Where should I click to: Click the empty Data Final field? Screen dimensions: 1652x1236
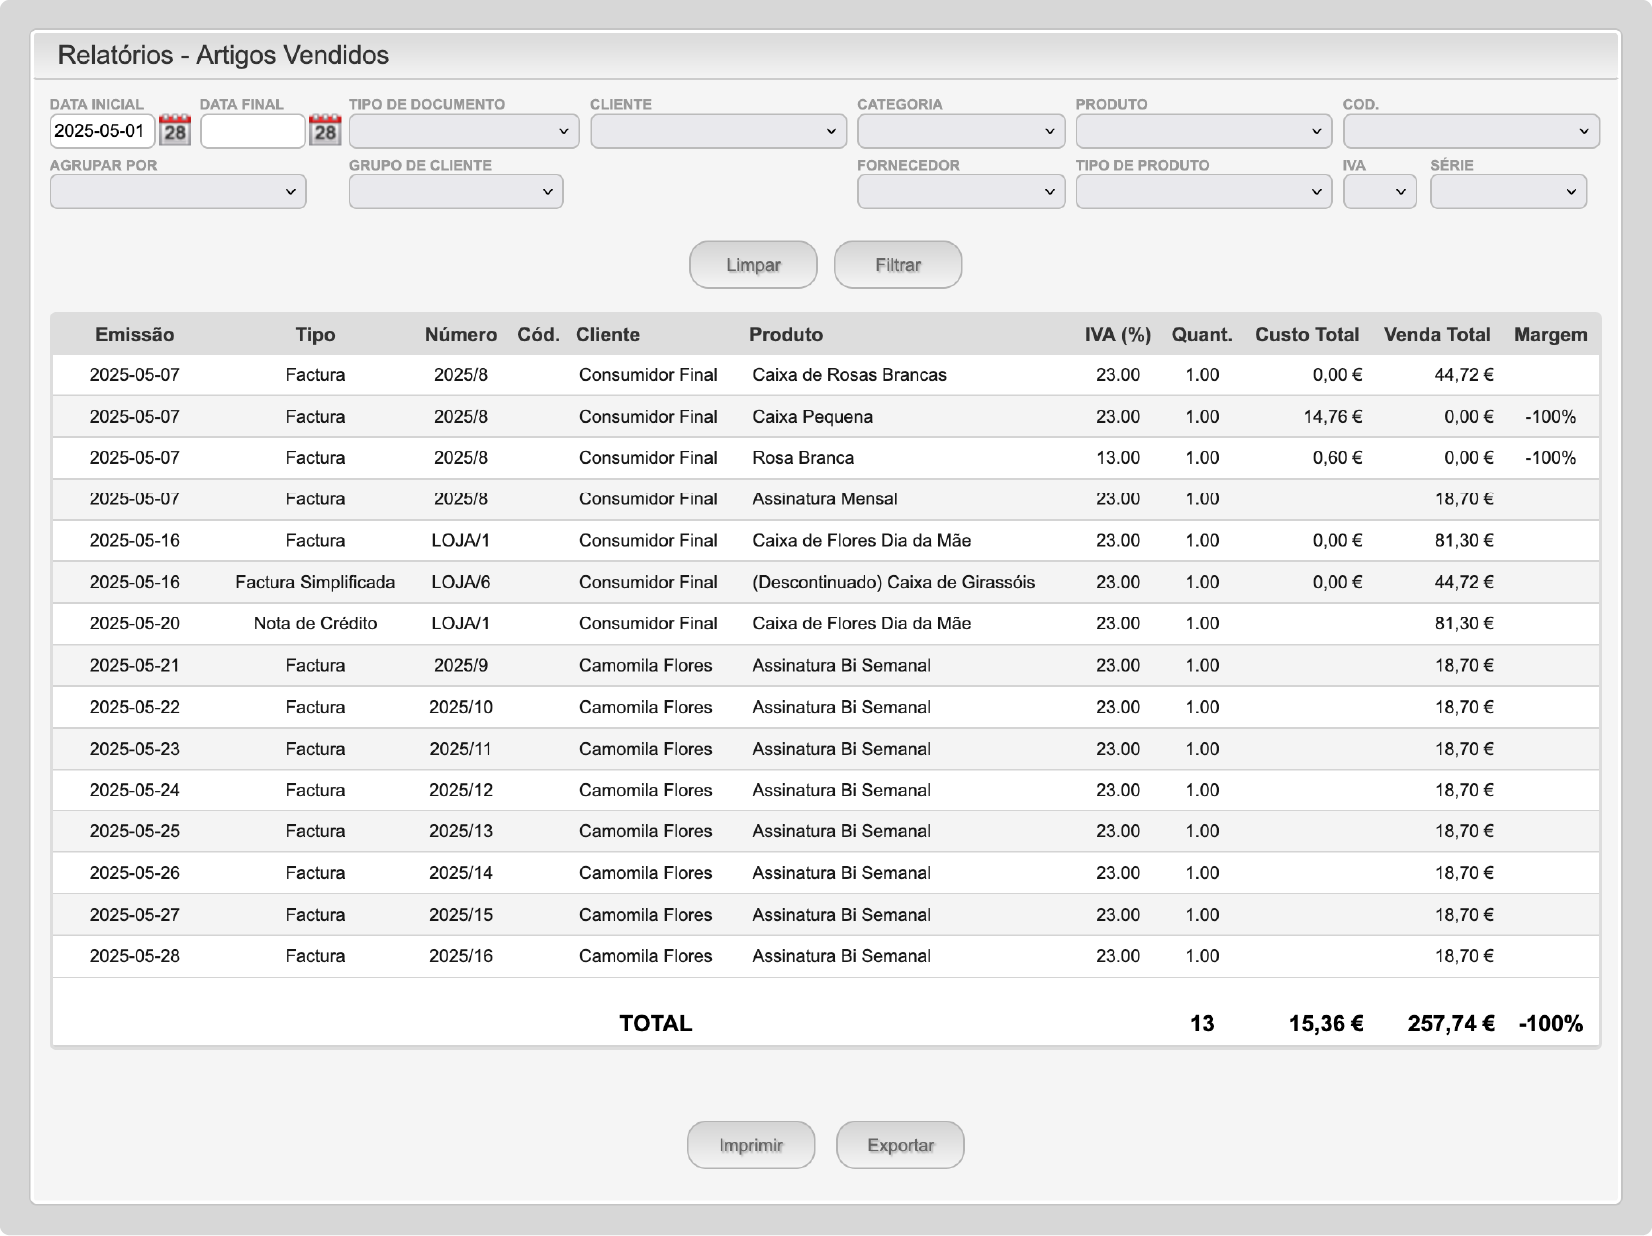click(x=252, y=131)
